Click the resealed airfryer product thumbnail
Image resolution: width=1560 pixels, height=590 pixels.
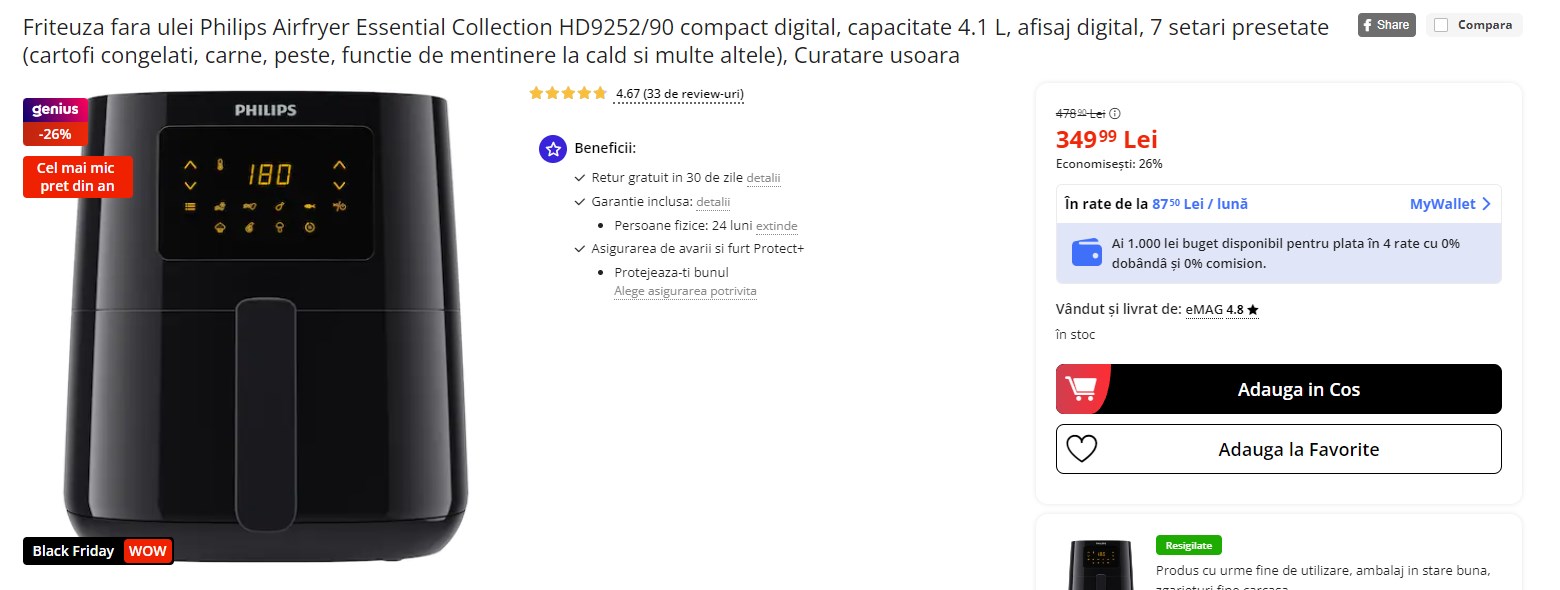[1103, 565]
